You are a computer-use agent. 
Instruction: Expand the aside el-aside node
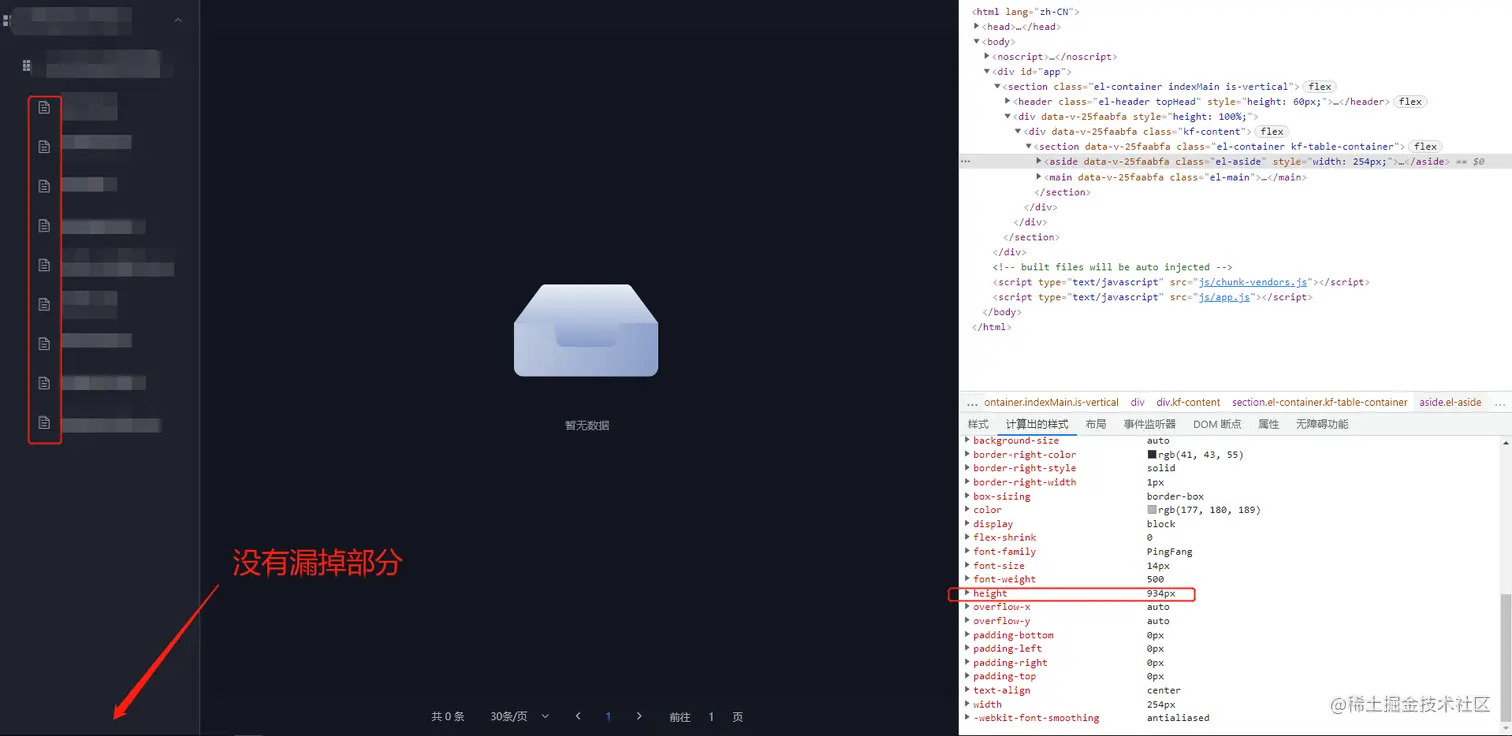click(1039, 162)
